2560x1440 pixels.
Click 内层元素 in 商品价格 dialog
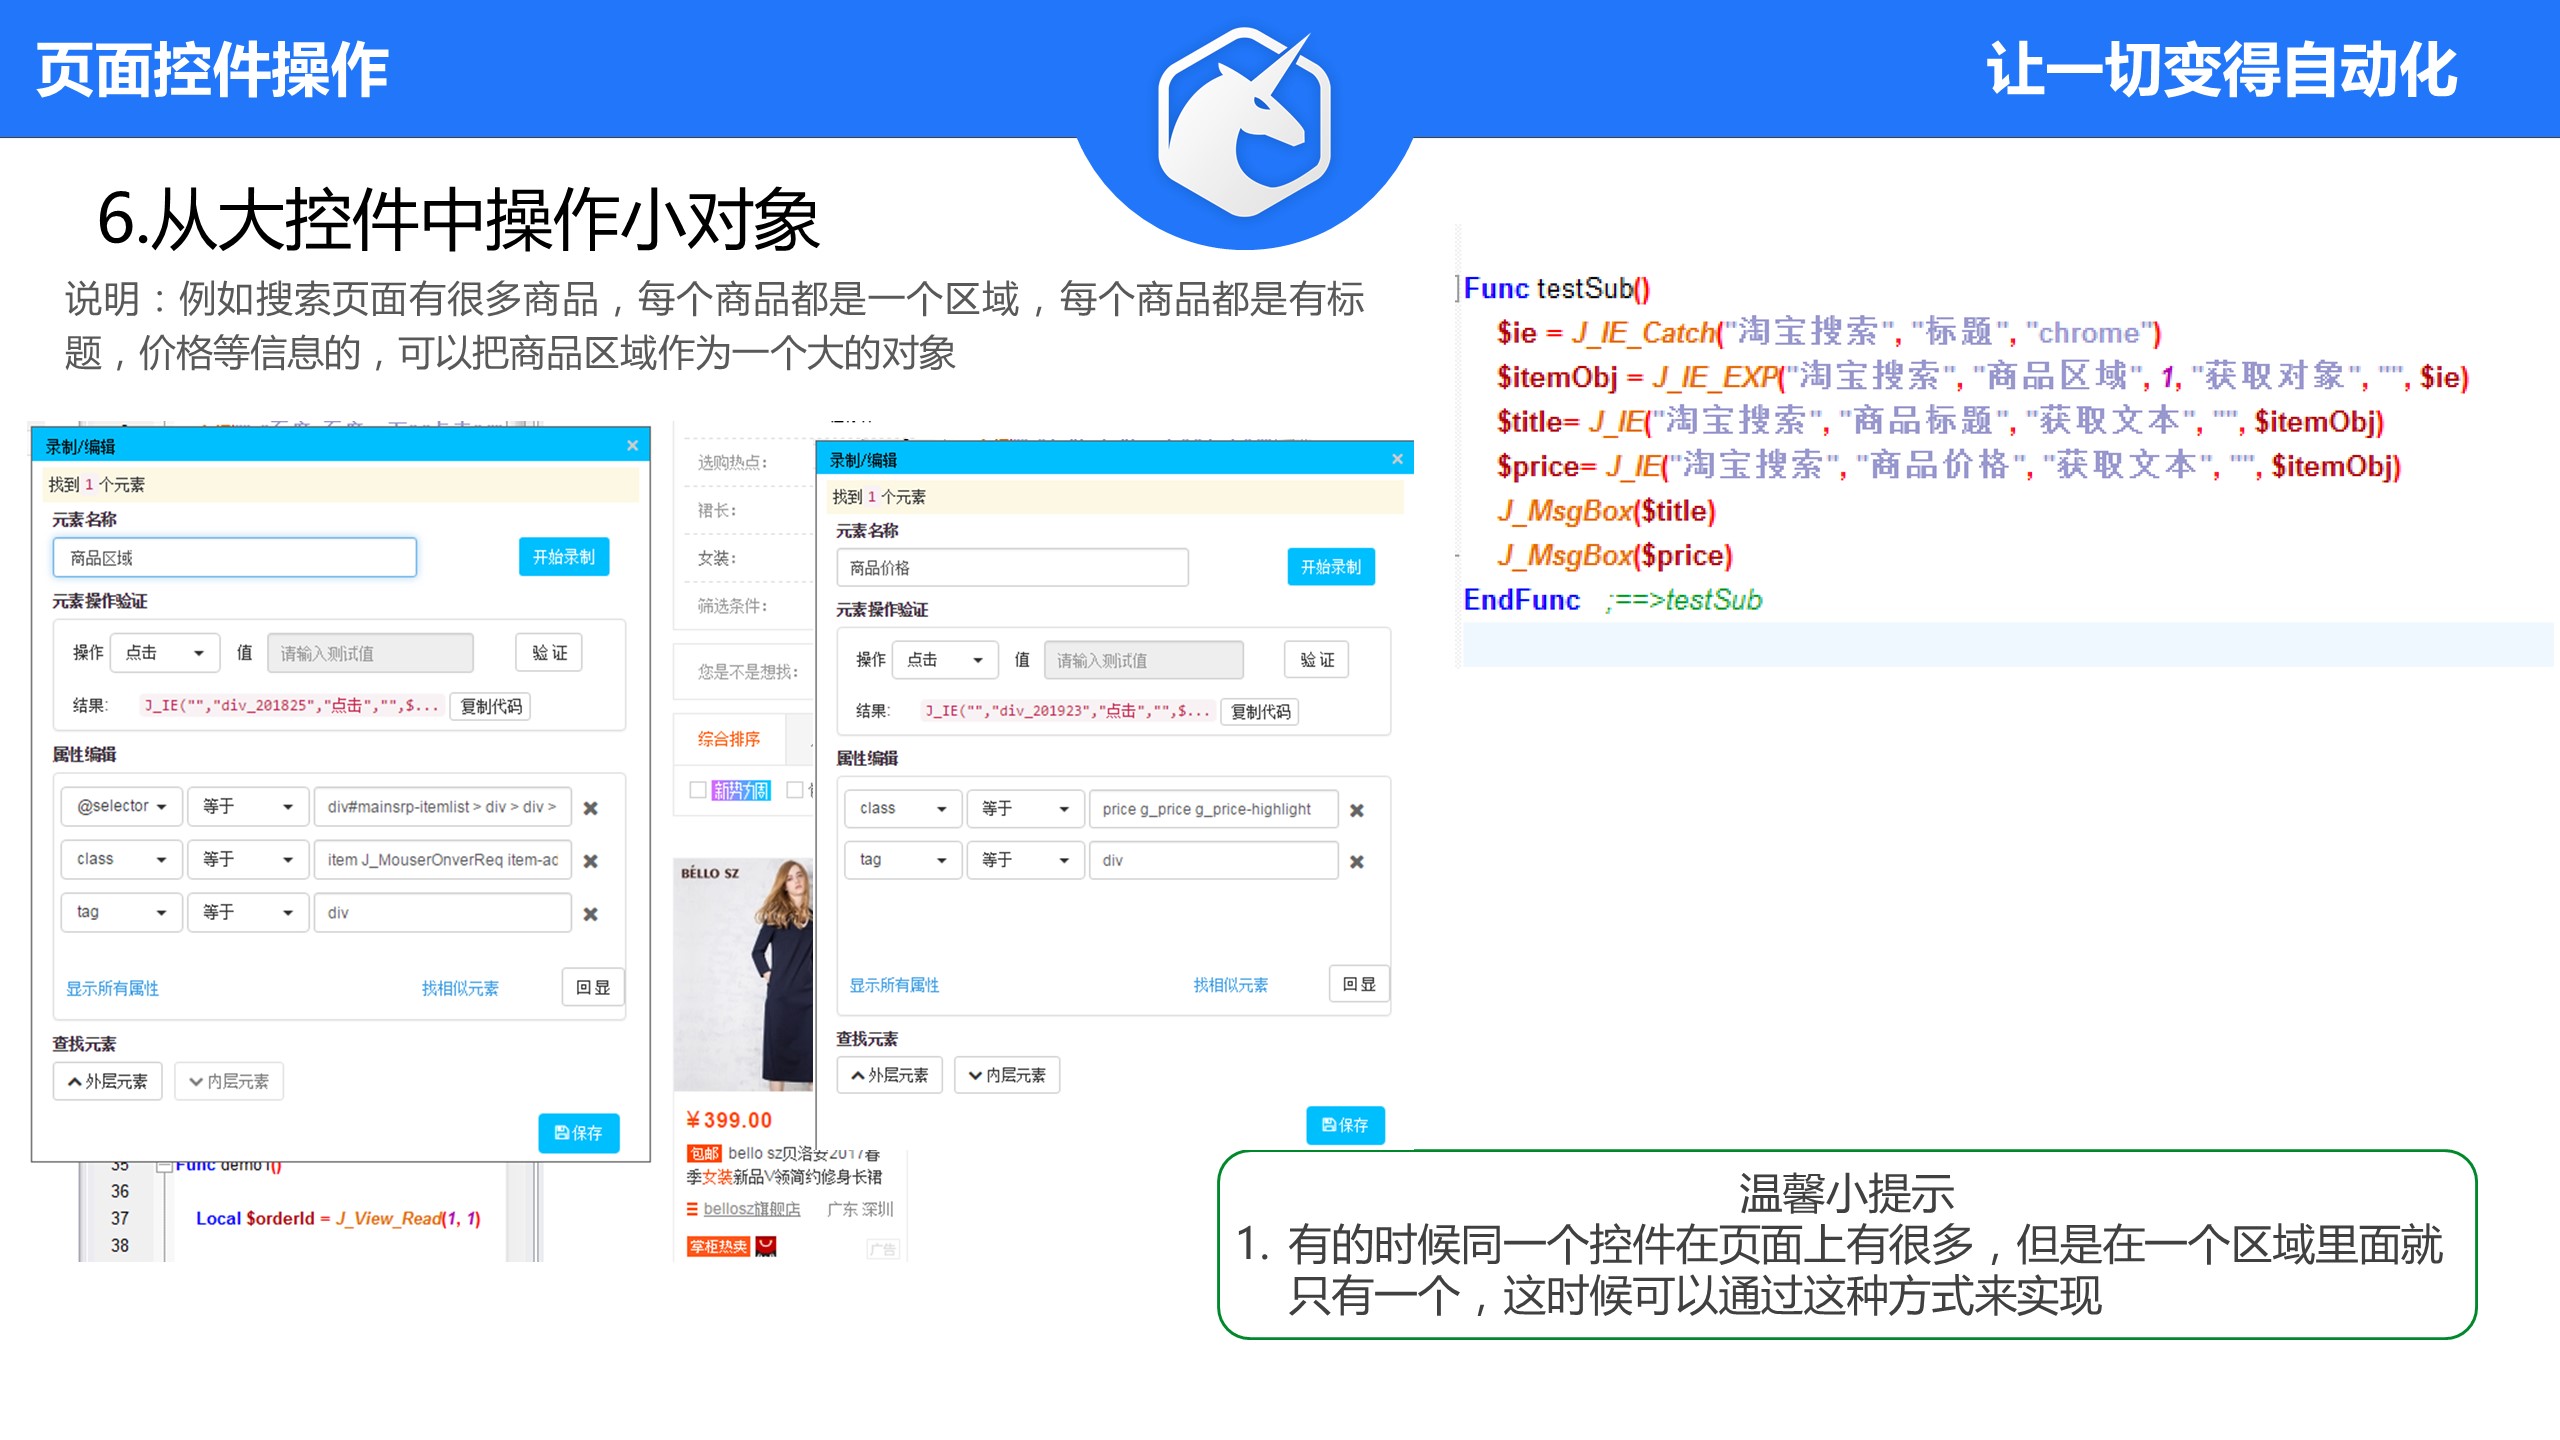[x=1007, y=1075]
